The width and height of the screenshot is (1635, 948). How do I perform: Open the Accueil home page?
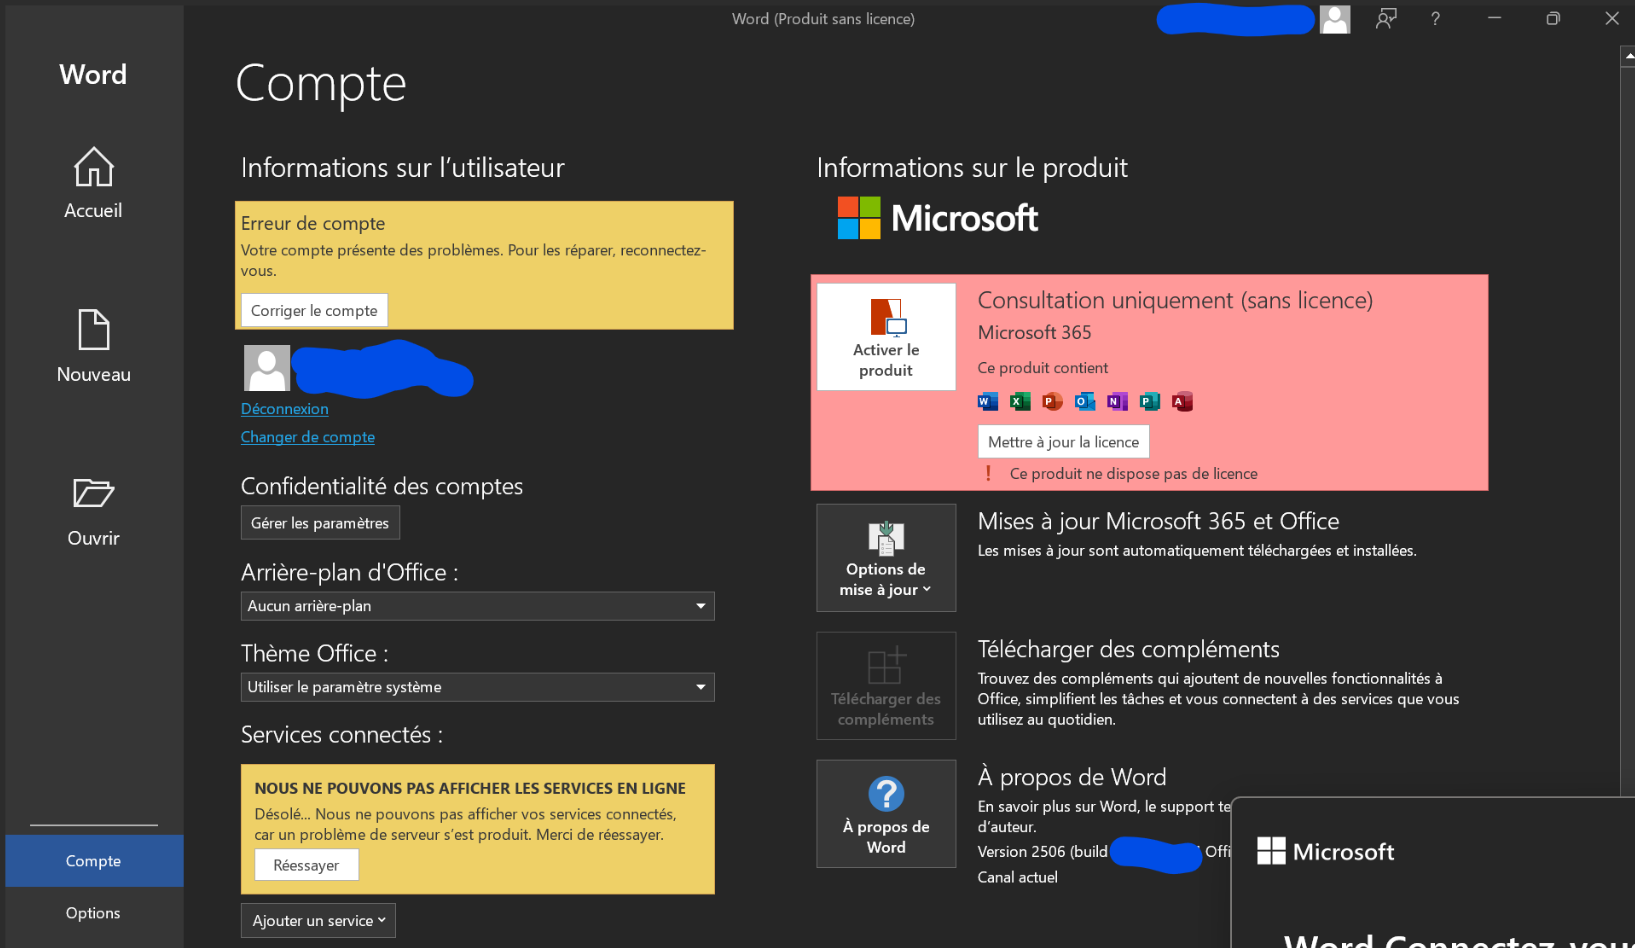pyautogui.click(x=93, y=183)
